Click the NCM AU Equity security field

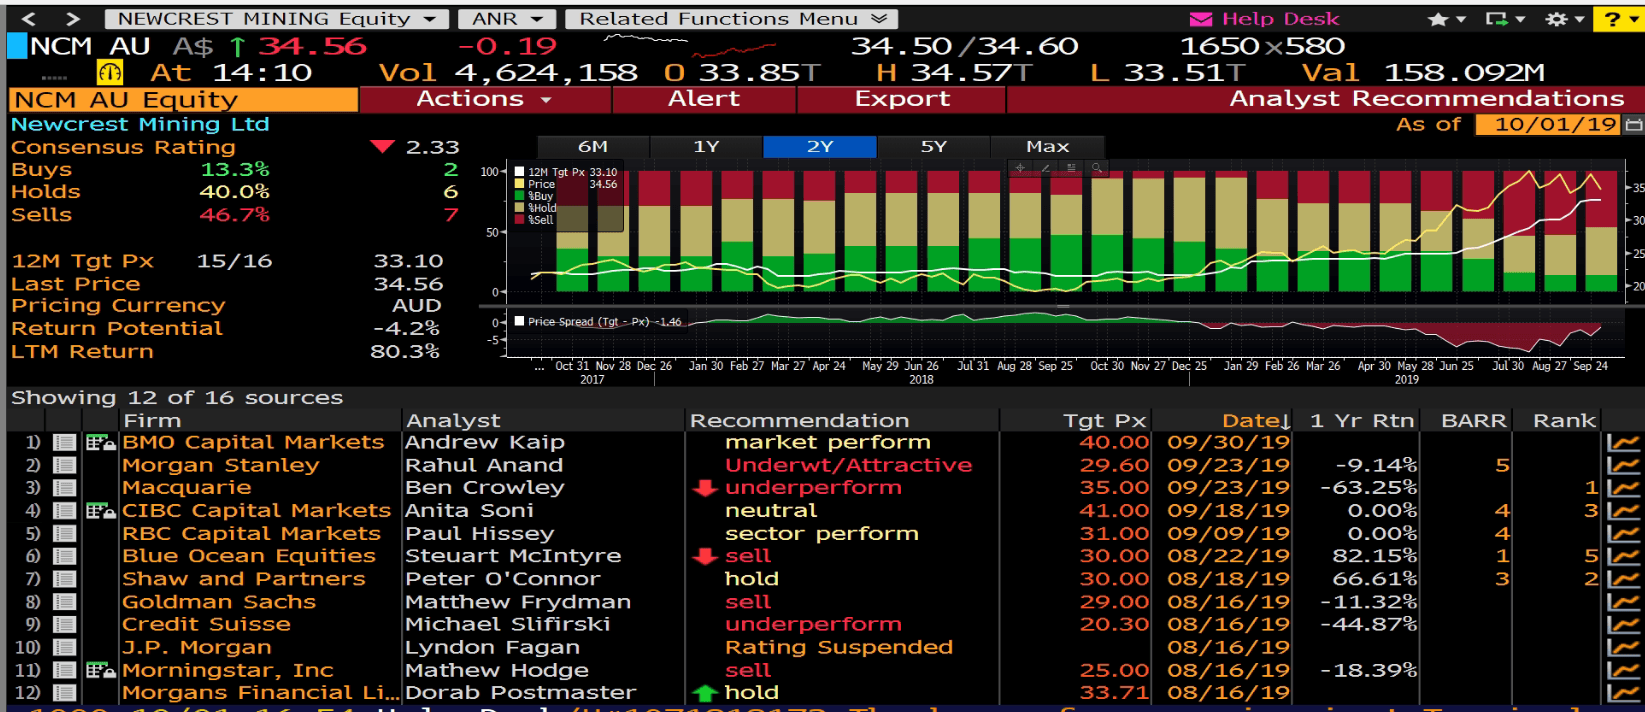[184, 100]
